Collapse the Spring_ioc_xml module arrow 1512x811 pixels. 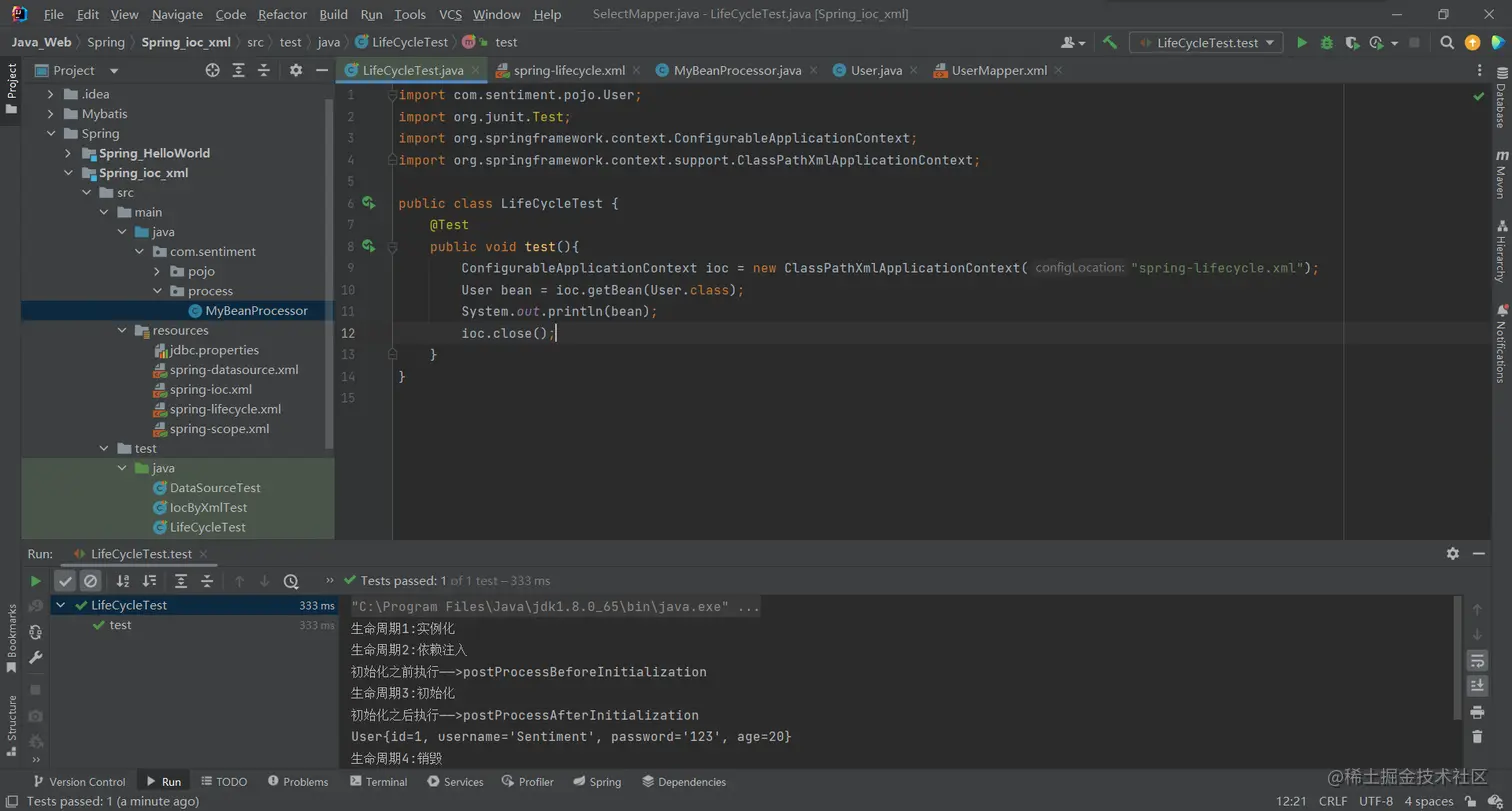tap(68, 173)
